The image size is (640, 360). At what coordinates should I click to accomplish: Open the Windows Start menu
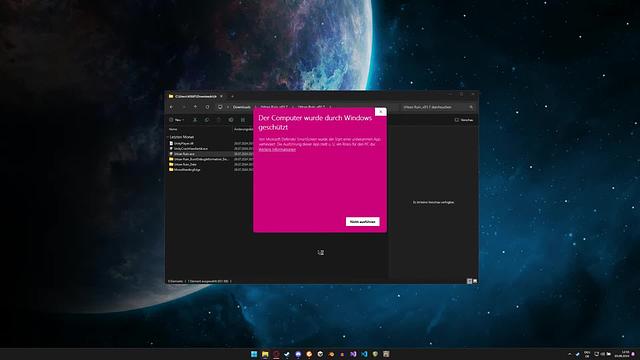click(x=254, y=354)
